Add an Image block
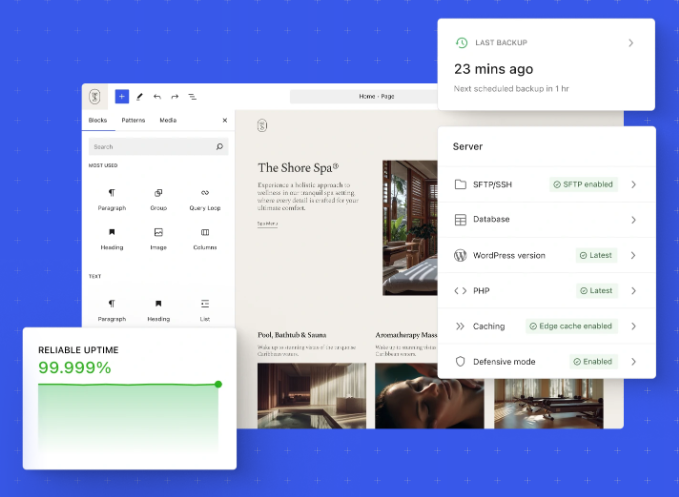The image size is (679, 497). [x=158, y=237]
